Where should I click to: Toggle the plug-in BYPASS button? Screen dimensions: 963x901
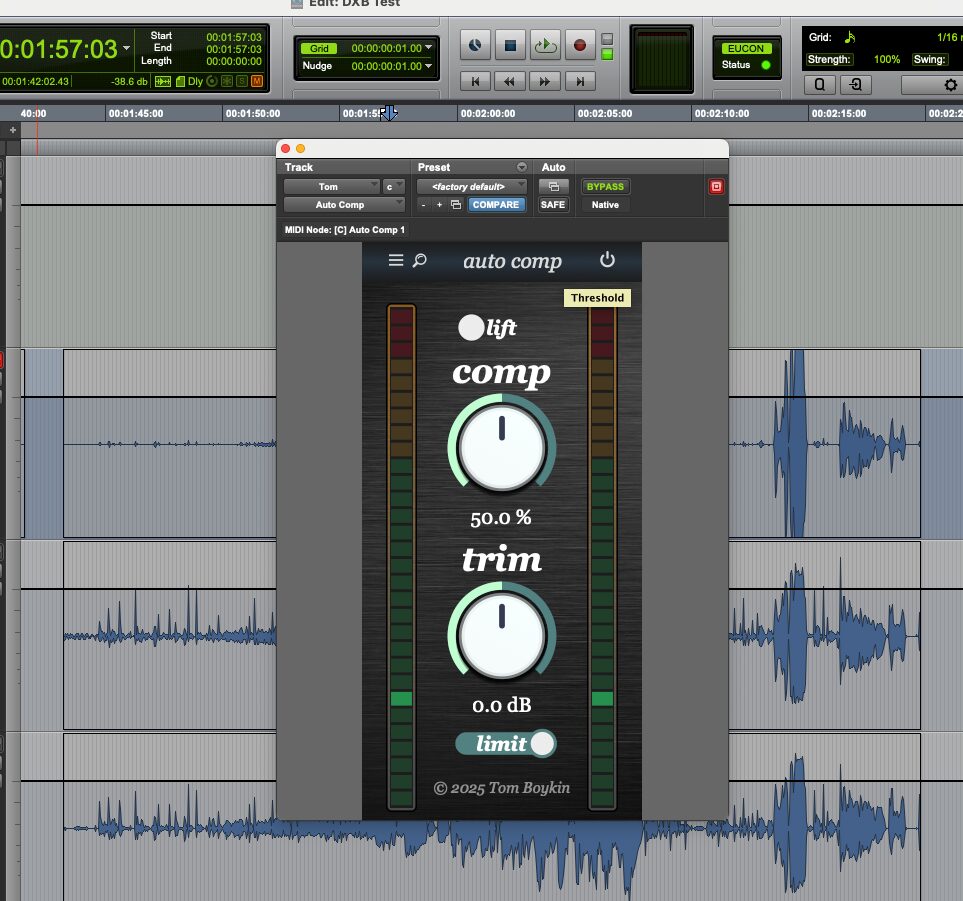[x=605, y=187]
